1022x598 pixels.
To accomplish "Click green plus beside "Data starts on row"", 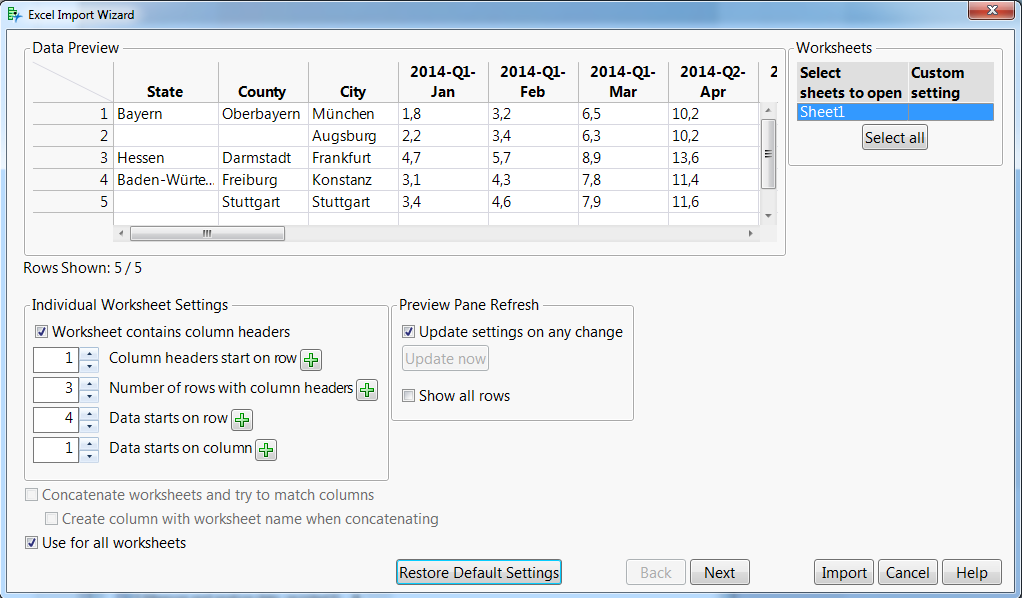I will click(x=241, y=419).
